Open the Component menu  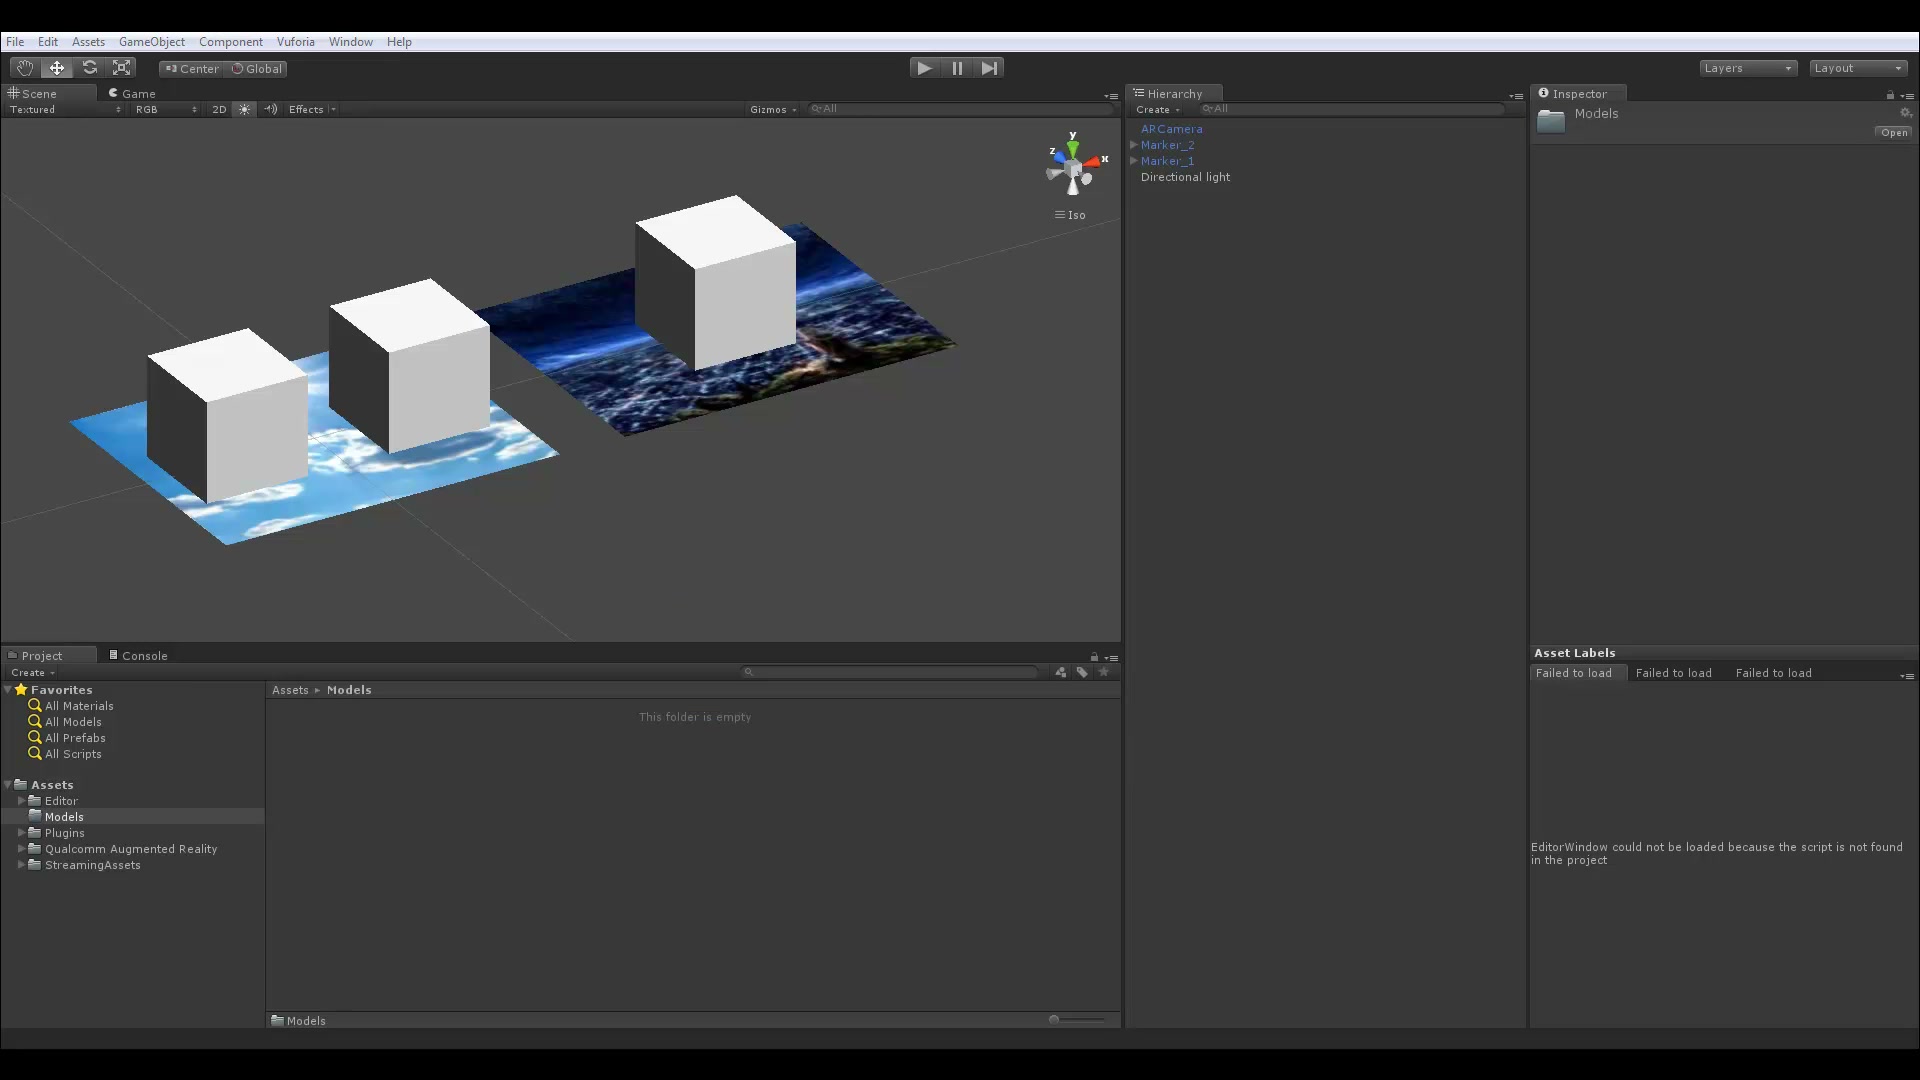231,42
